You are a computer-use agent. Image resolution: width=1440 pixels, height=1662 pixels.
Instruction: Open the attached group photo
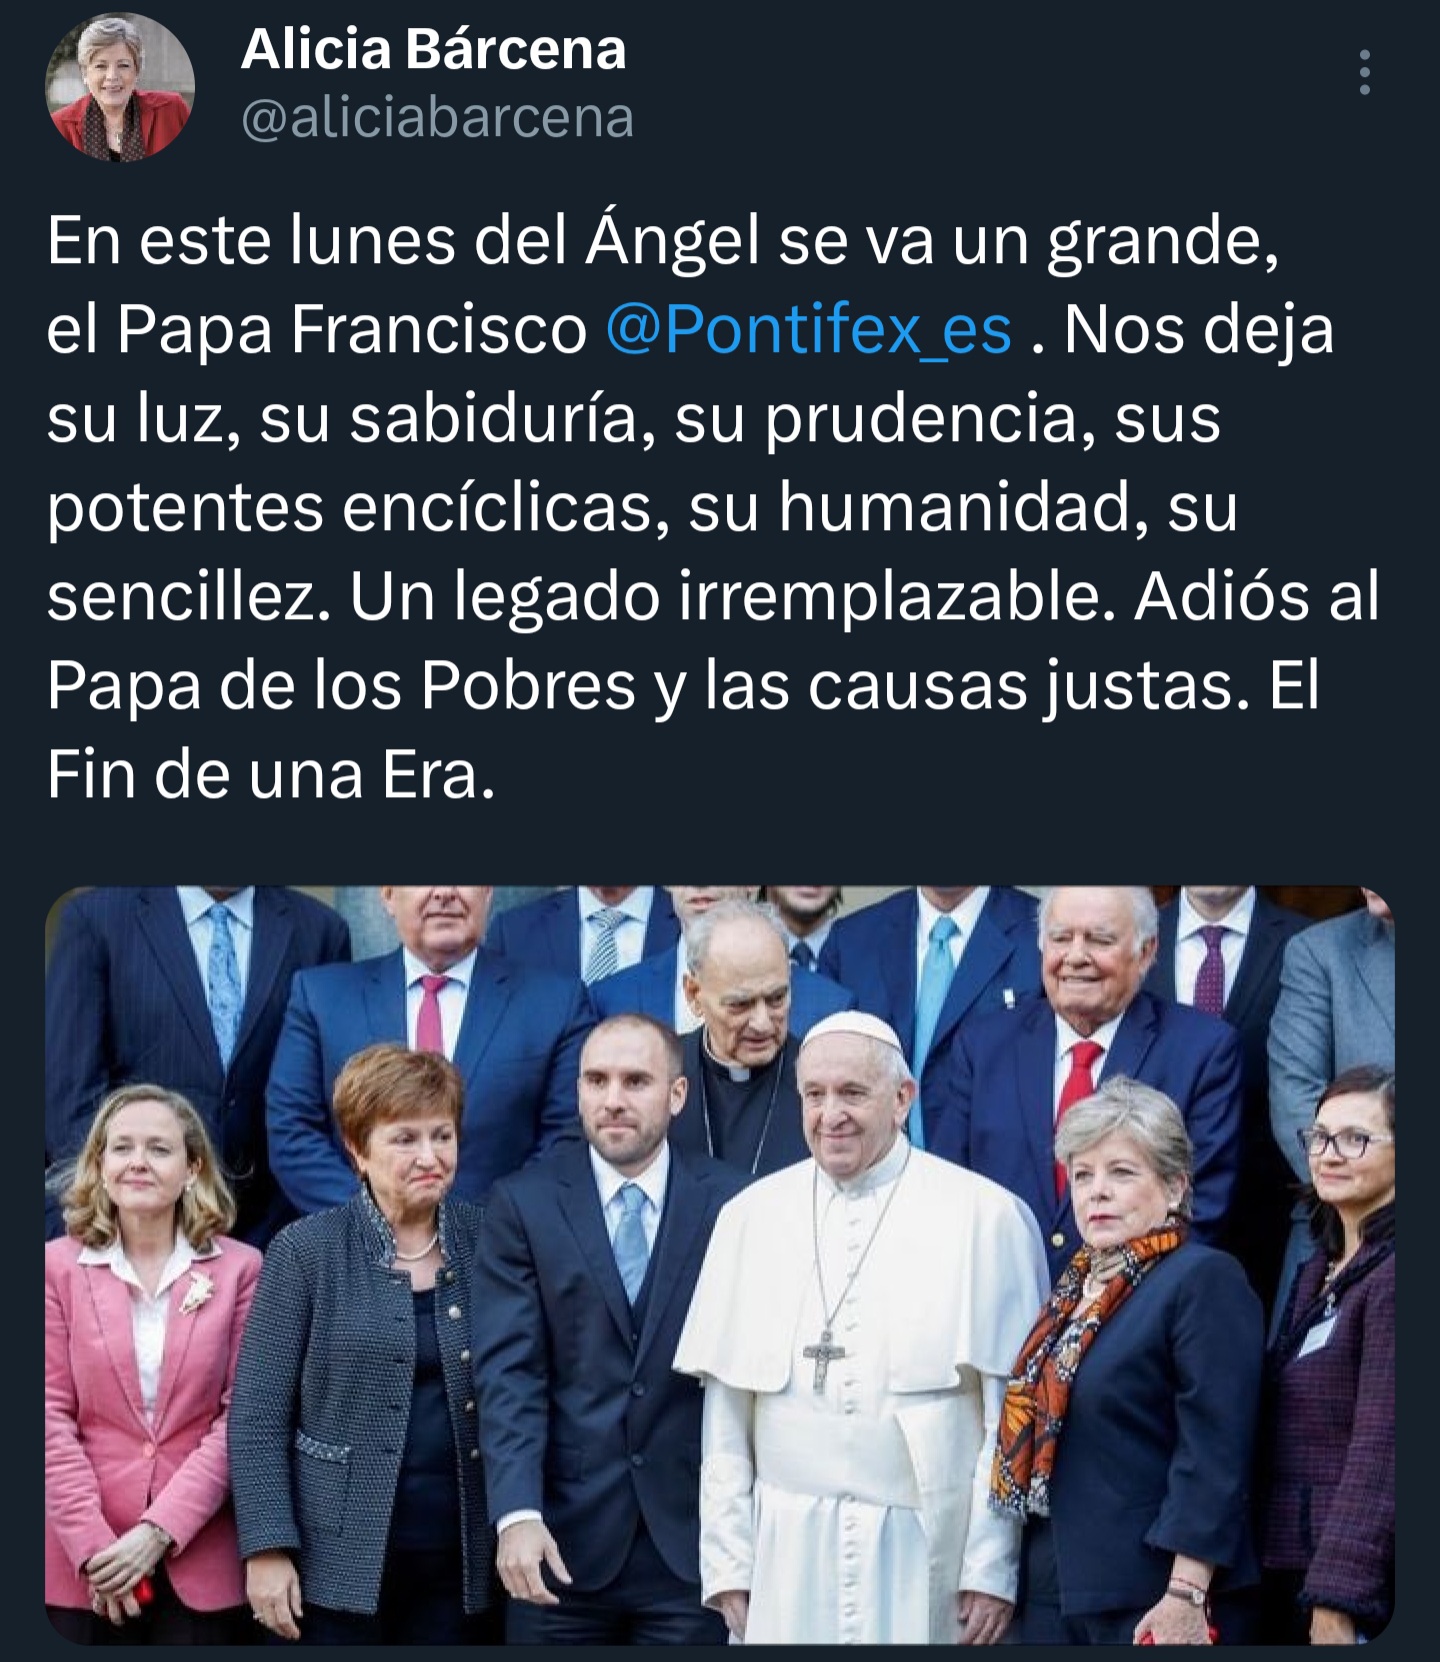click(x=720, y=1265)
